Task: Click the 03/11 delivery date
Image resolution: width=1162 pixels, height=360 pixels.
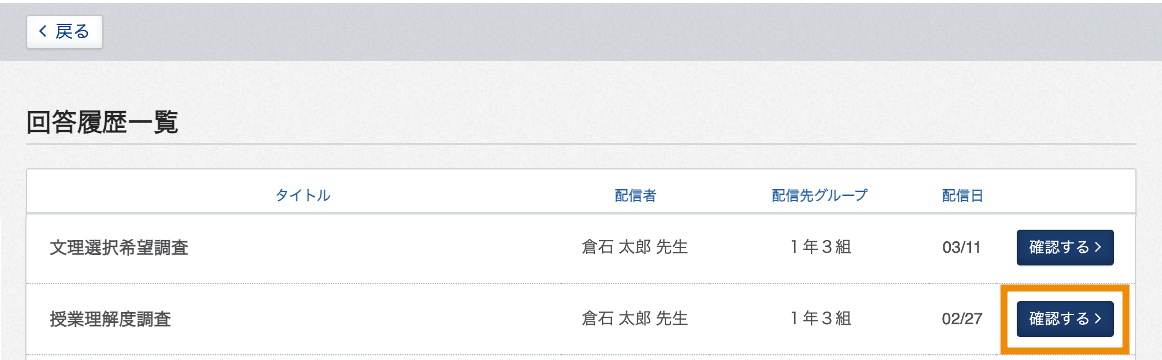Action: pos(962,247)
